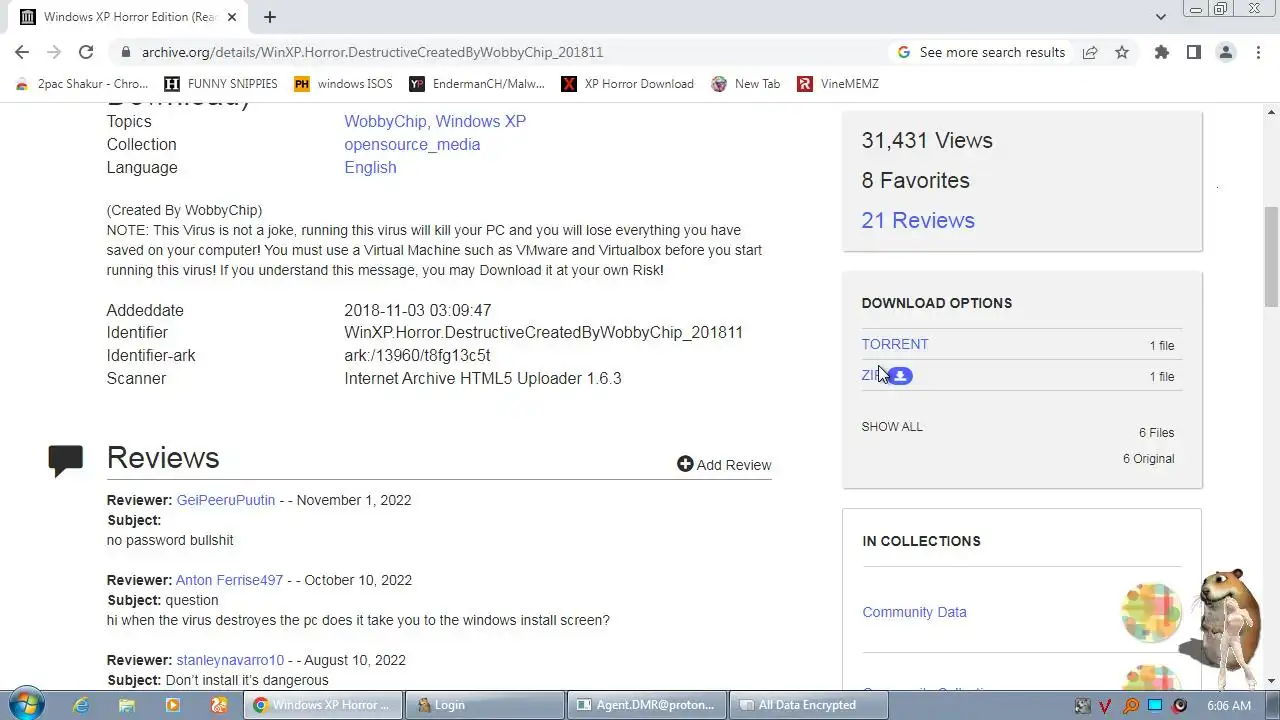
Task: Click the Reviews speech bubble icon
Action: pyautogui.click(x=65, y=460)
